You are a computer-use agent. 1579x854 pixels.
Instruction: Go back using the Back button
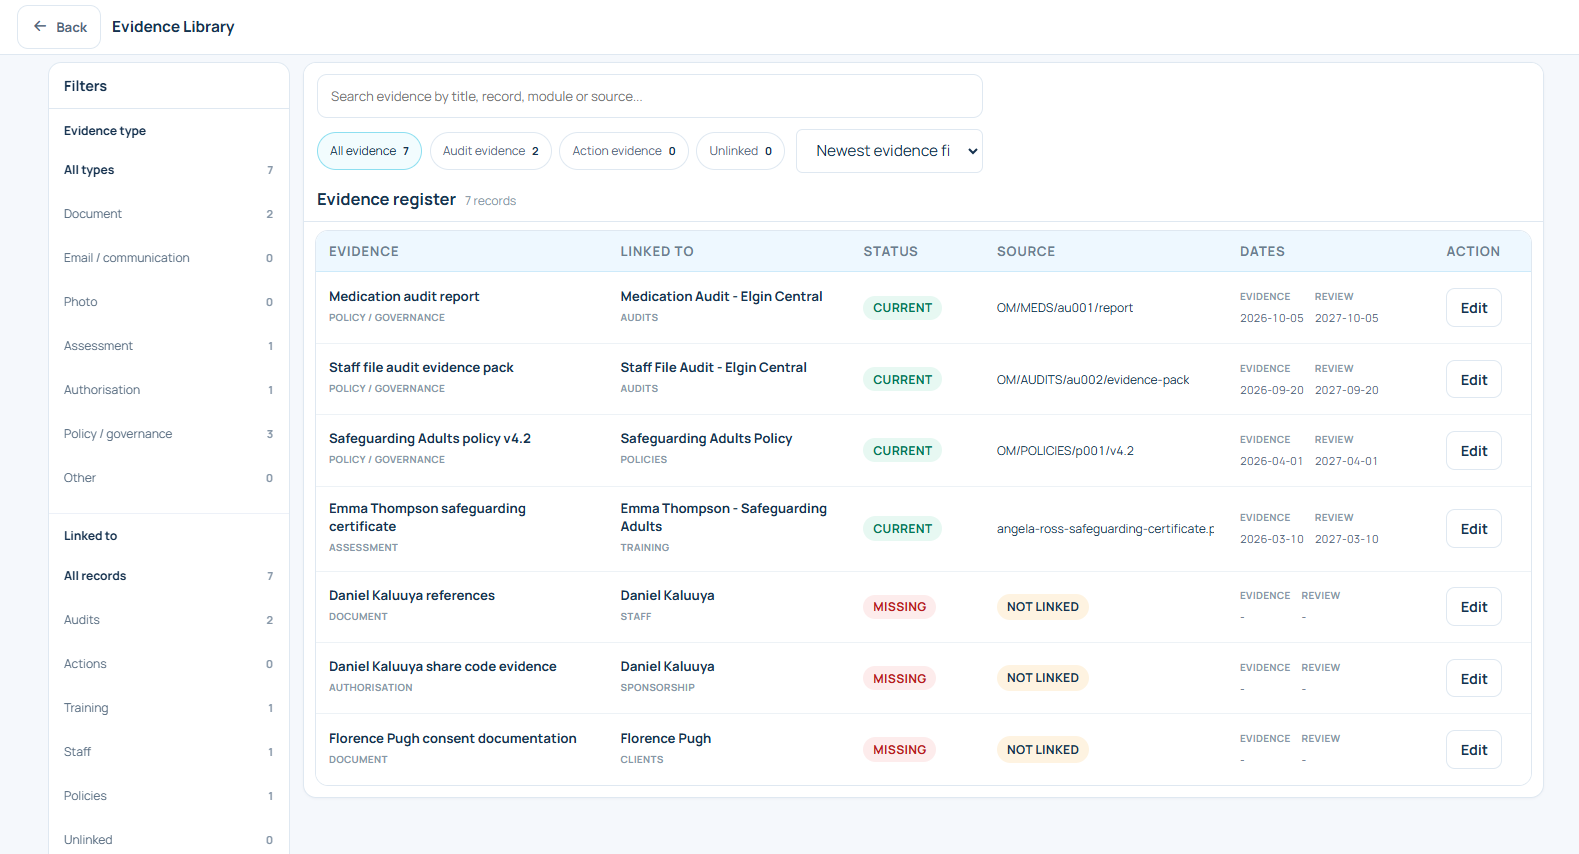click(59, 27)
